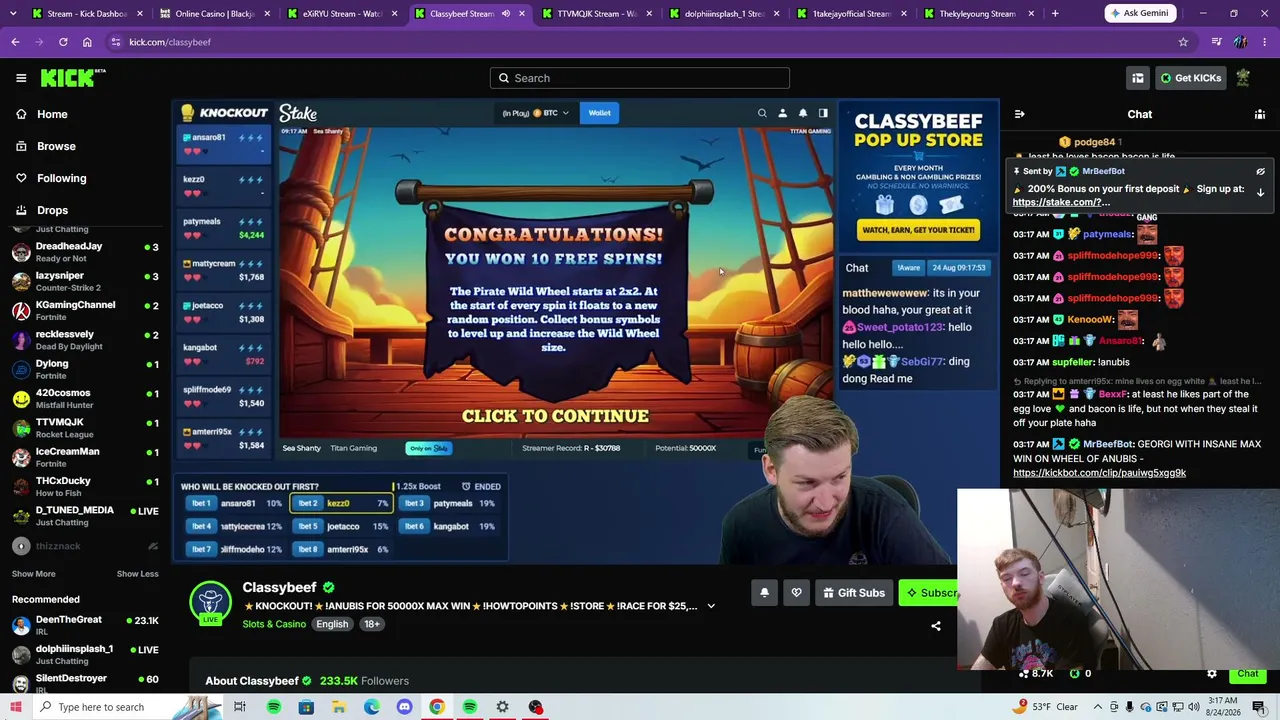Screen dimensions: 1280x720
Task: Switch to the TTVMQJK Stream tab
Action: [x=597, y=14]
